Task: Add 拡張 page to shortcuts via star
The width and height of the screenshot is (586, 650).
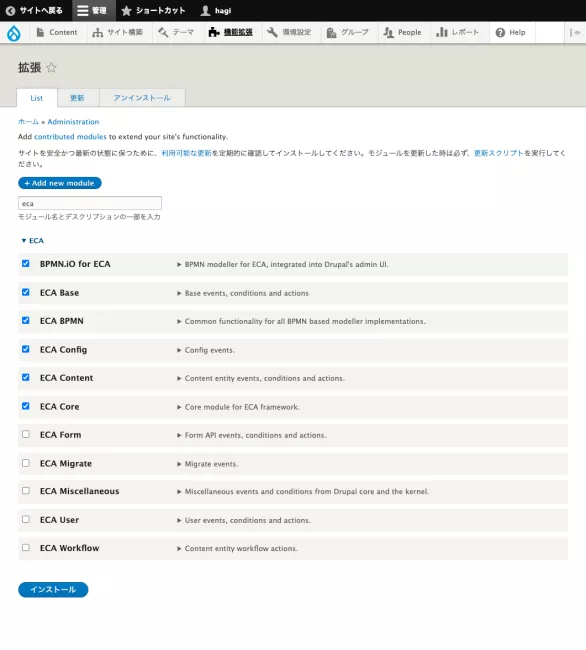Action: (x=51, y=67)
